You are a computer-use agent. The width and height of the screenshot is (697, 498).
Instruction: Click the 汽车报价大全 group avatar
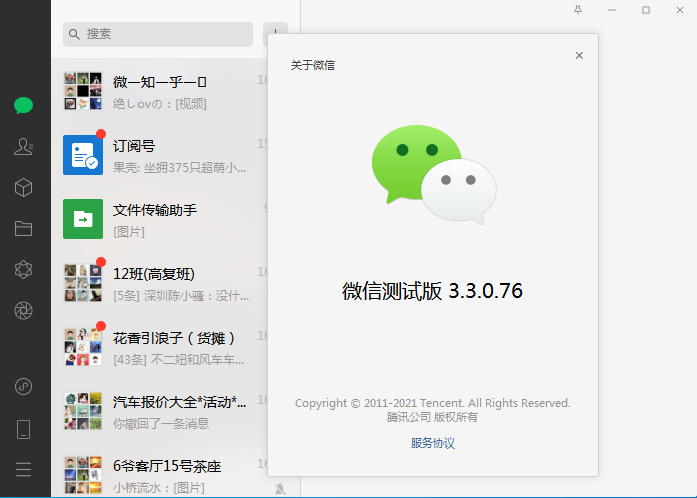point(83,411)
